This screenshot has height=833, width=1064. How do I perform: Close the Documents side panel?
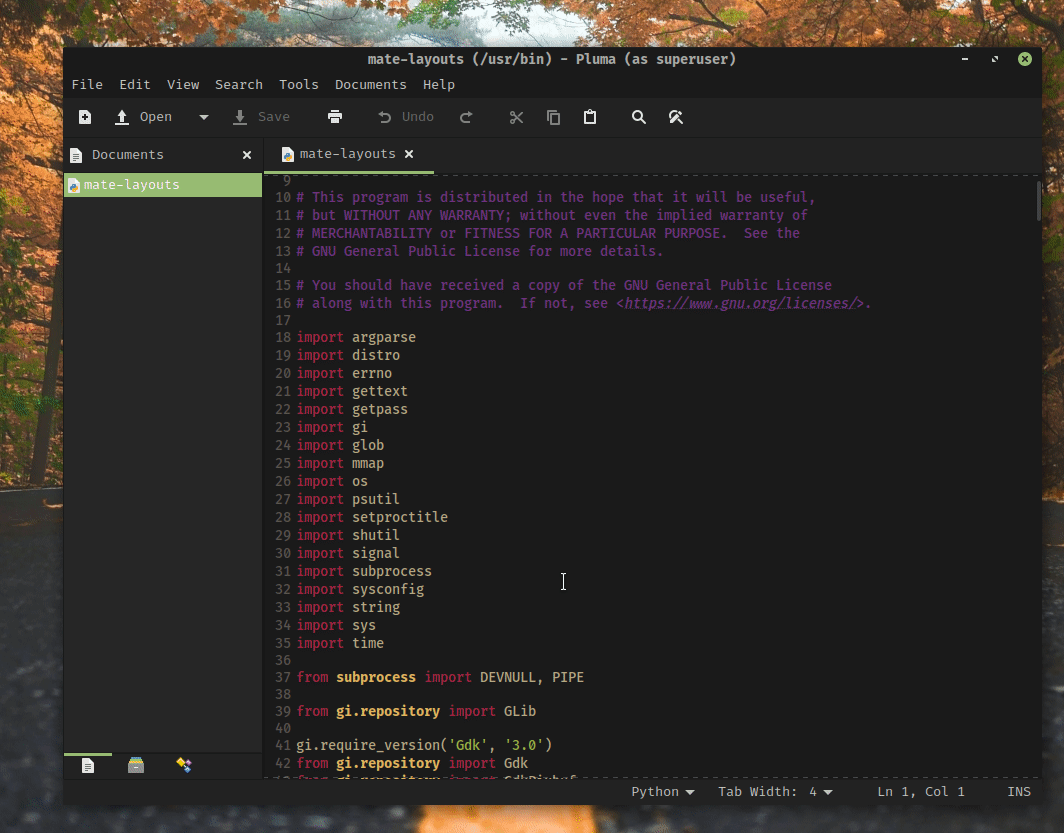click(x=247, y=155)
